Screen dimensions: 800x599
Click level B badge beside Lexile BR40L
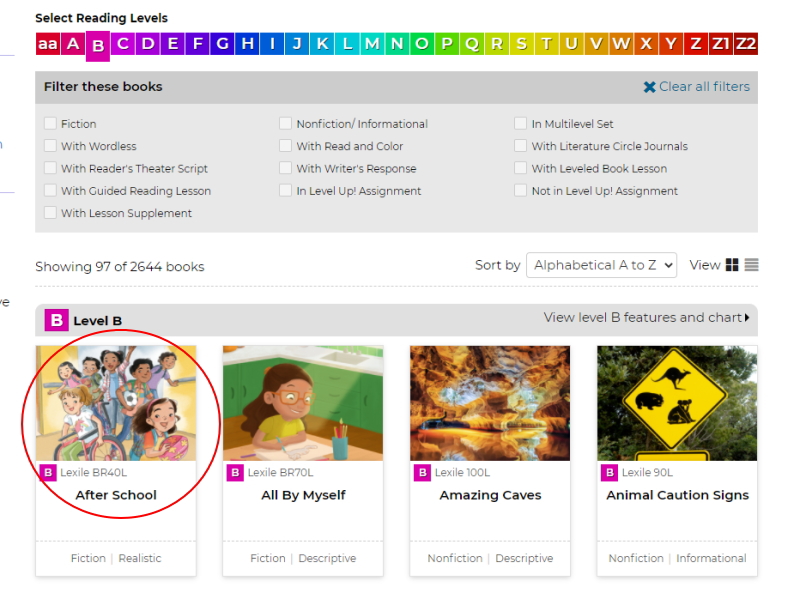coord(48,472)
